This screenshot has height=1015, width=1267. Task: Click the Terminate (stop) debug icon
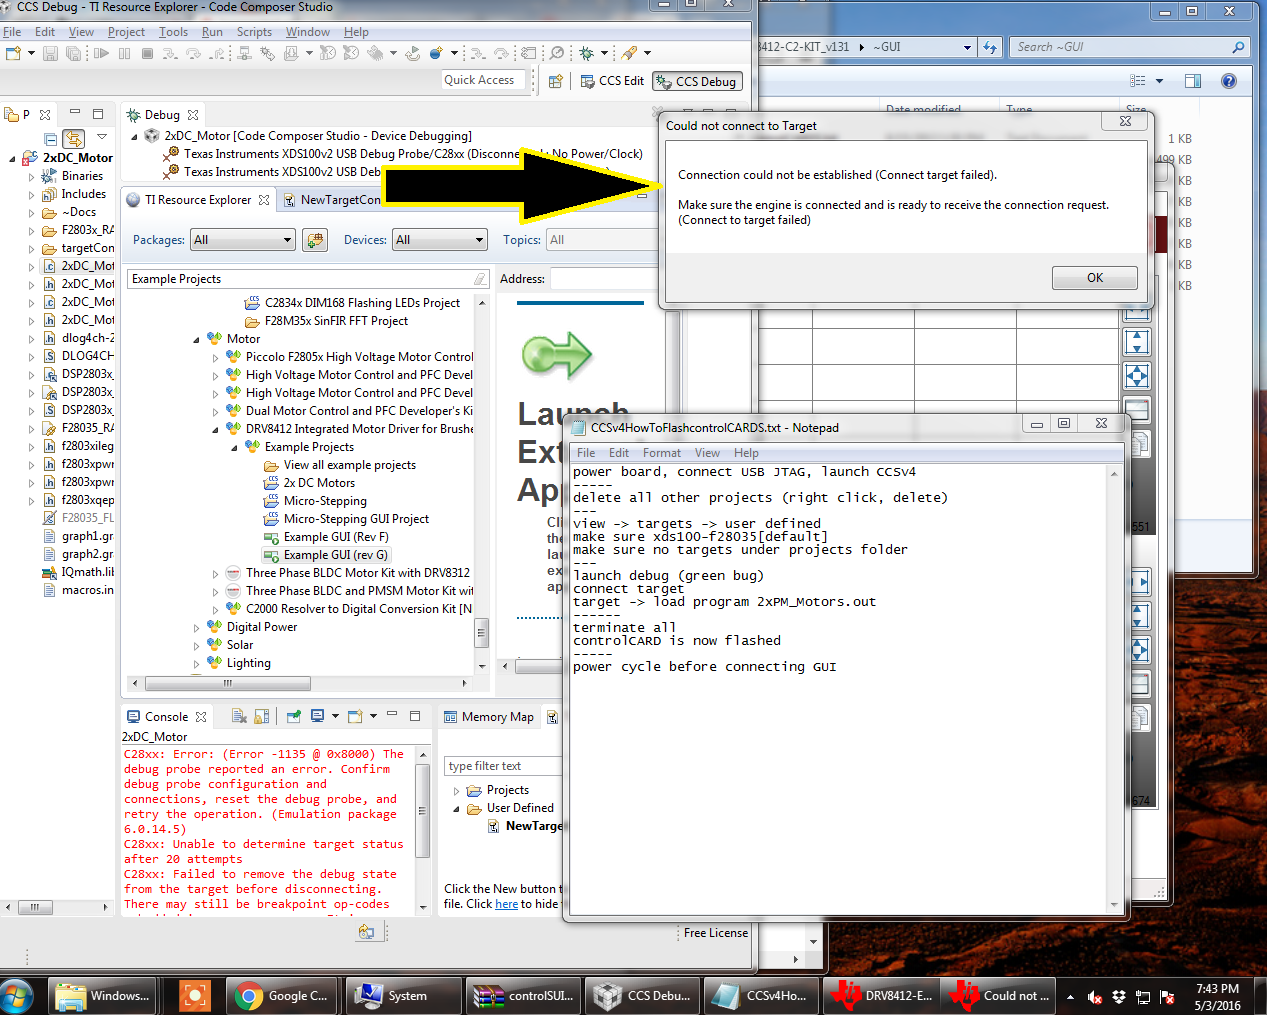tap(147, 53)
